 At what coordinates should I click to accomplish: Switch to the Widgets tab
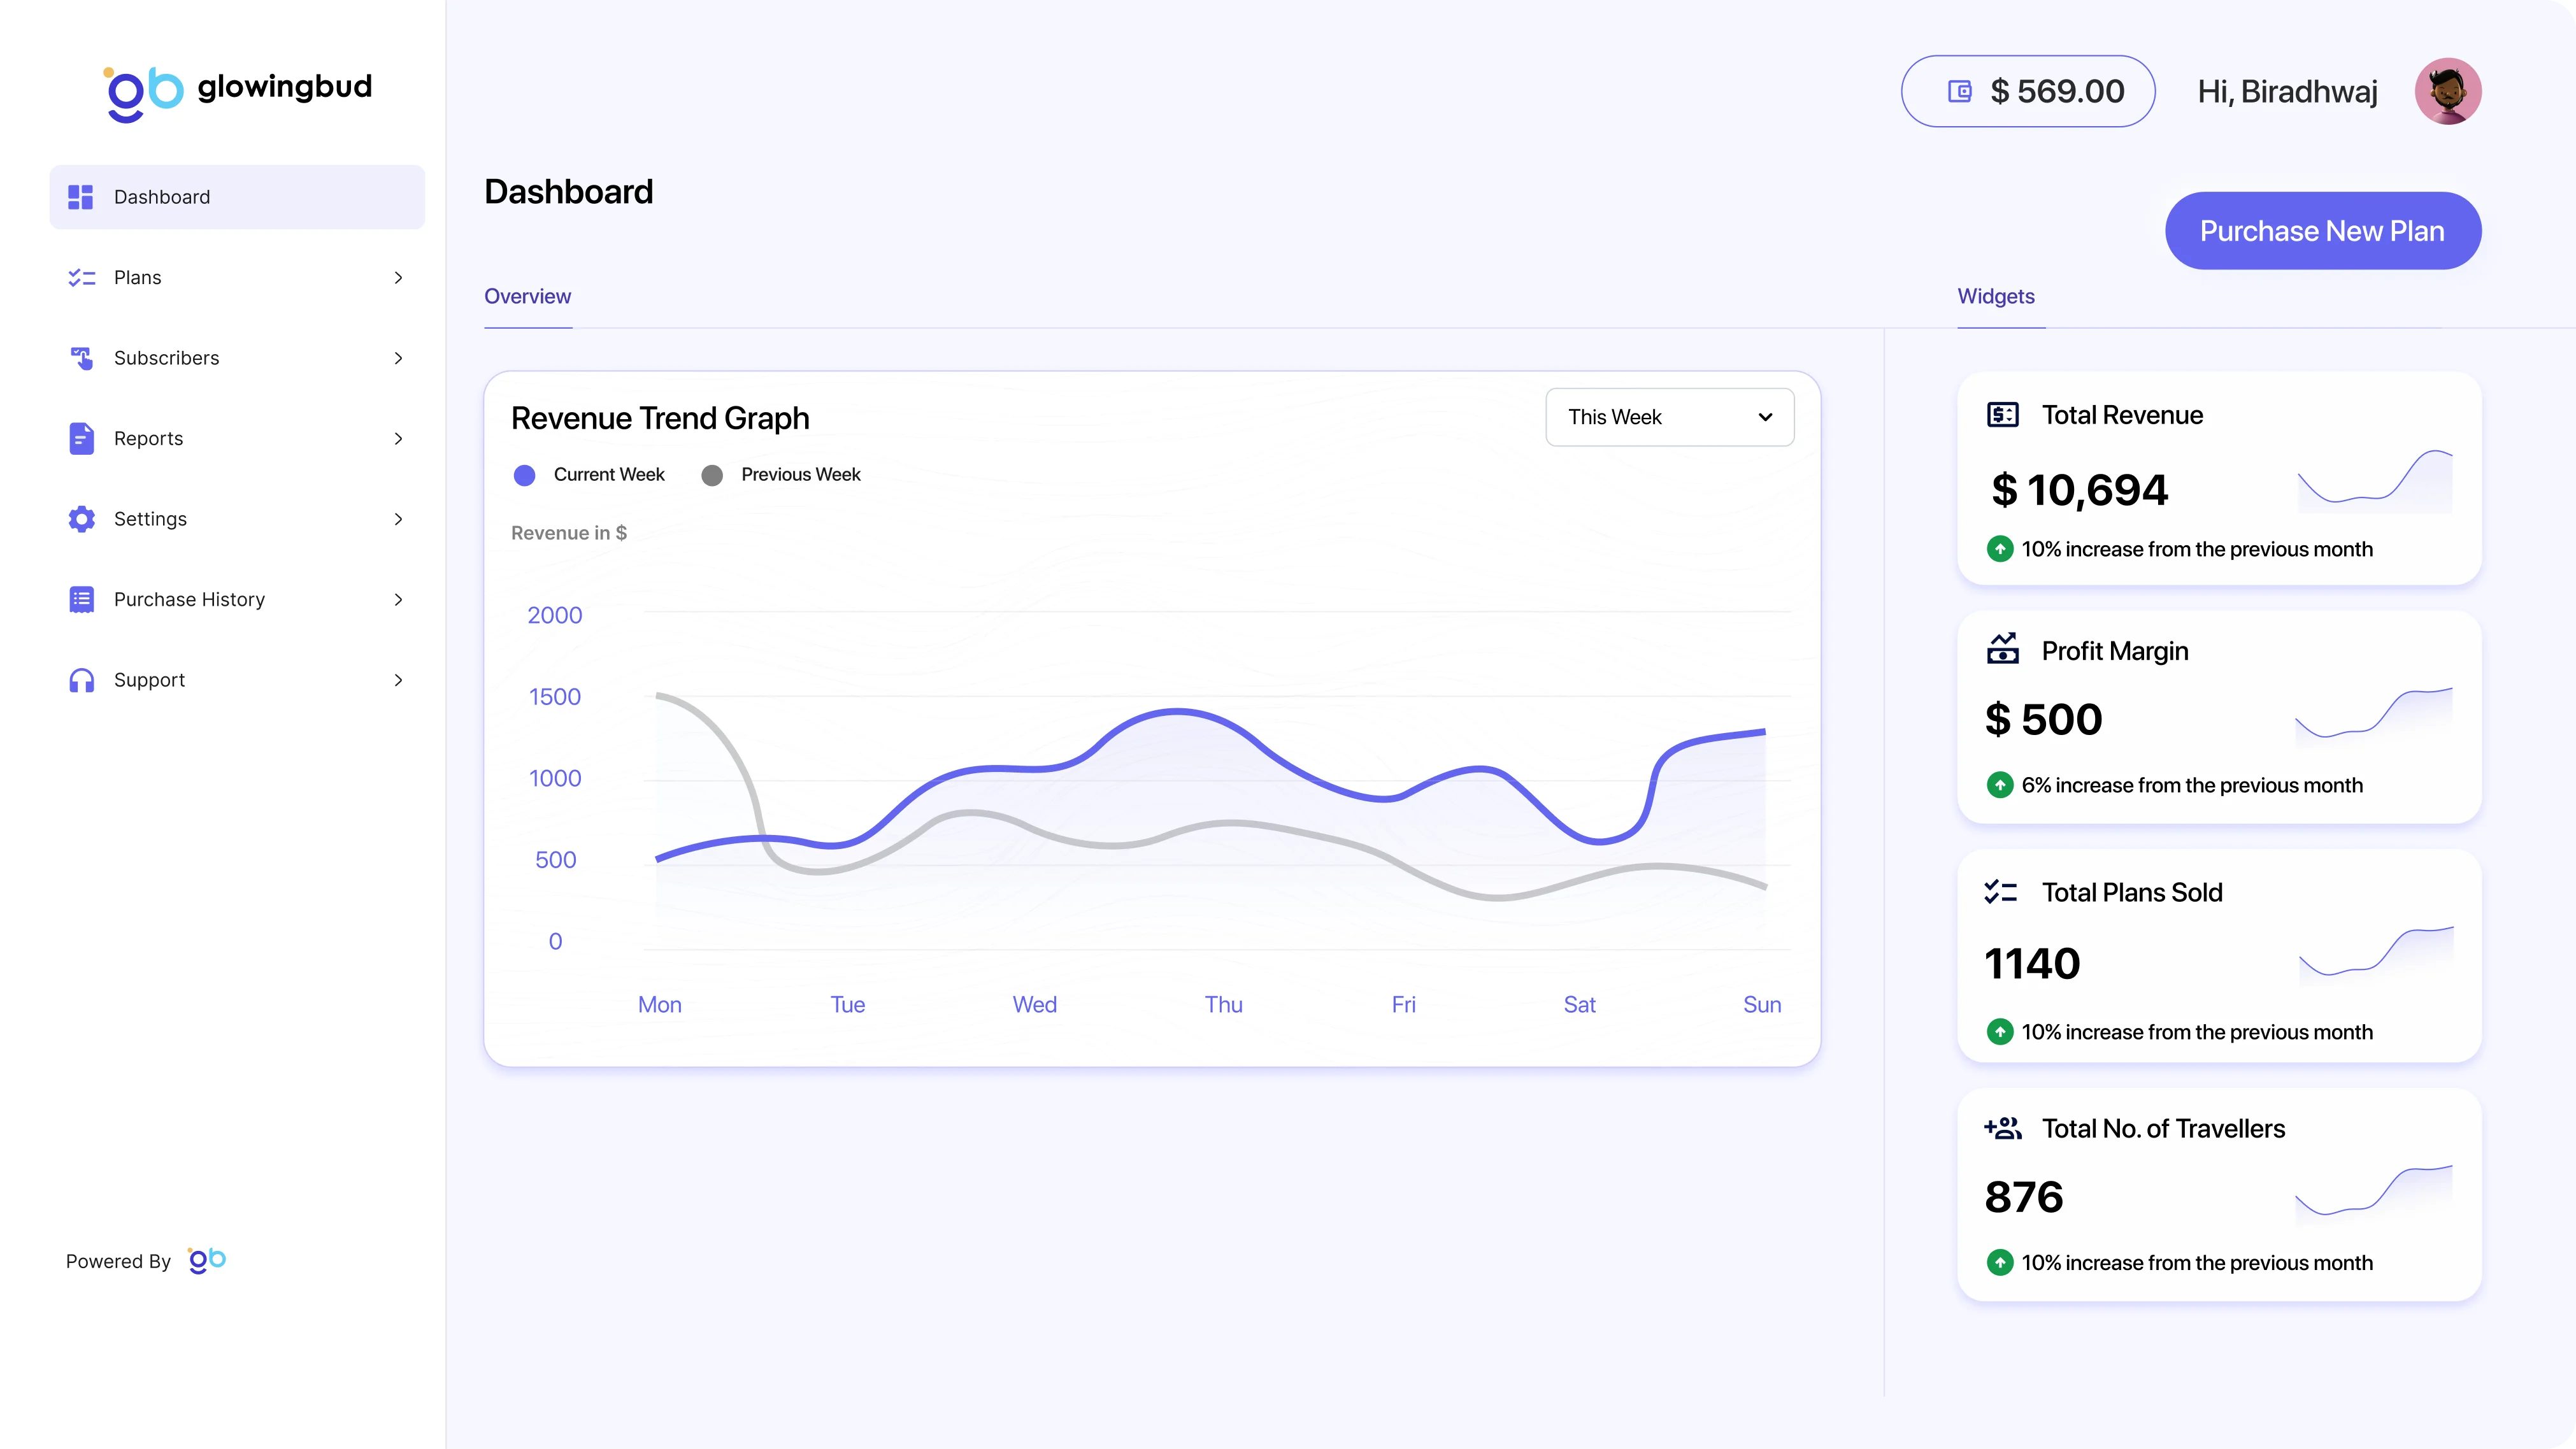pos(1996,296)
